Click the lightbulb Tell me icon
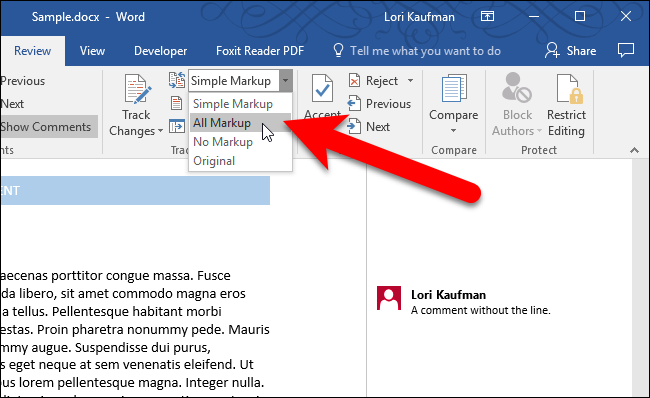This screenshot has width=650, height=398. (x=338, y=51)
